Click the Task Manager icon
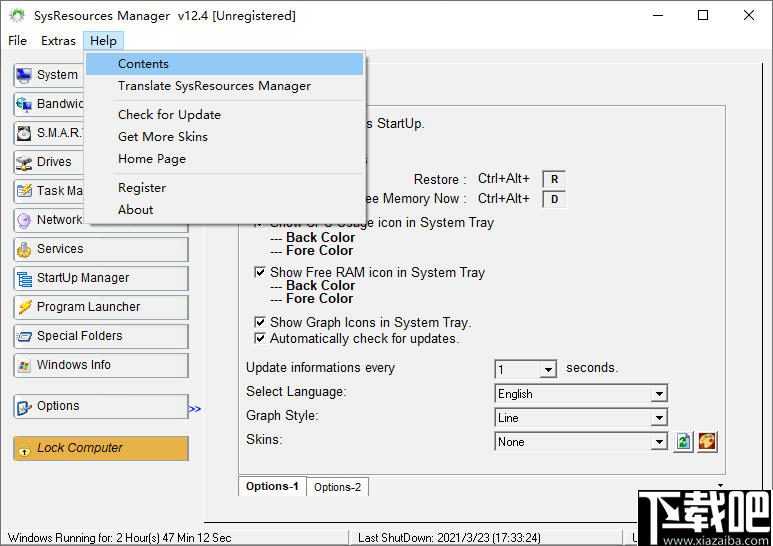This screenshot has height=546, width=773. pos(24,191)
